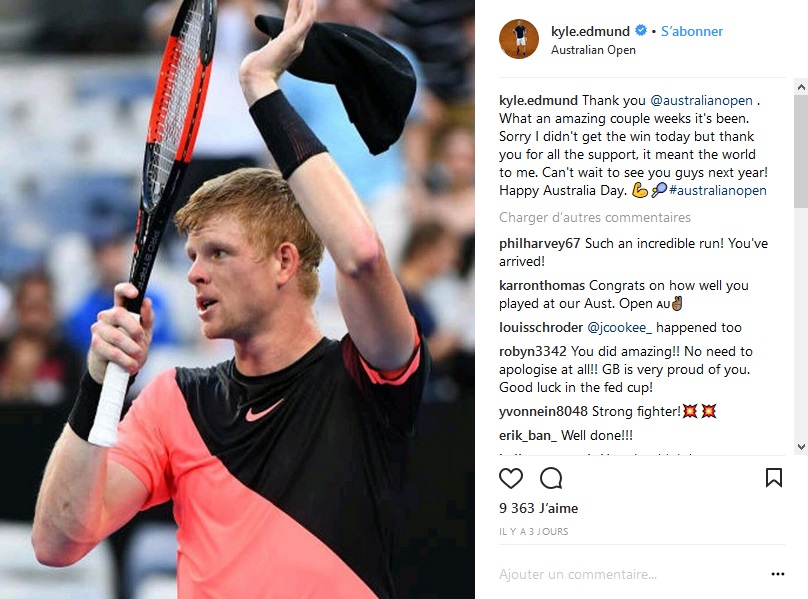This screenshot has height=599, width=808.
Task: Open the @australianopen mention in caption
Action: pyautogui.click(x=701, y=101)
